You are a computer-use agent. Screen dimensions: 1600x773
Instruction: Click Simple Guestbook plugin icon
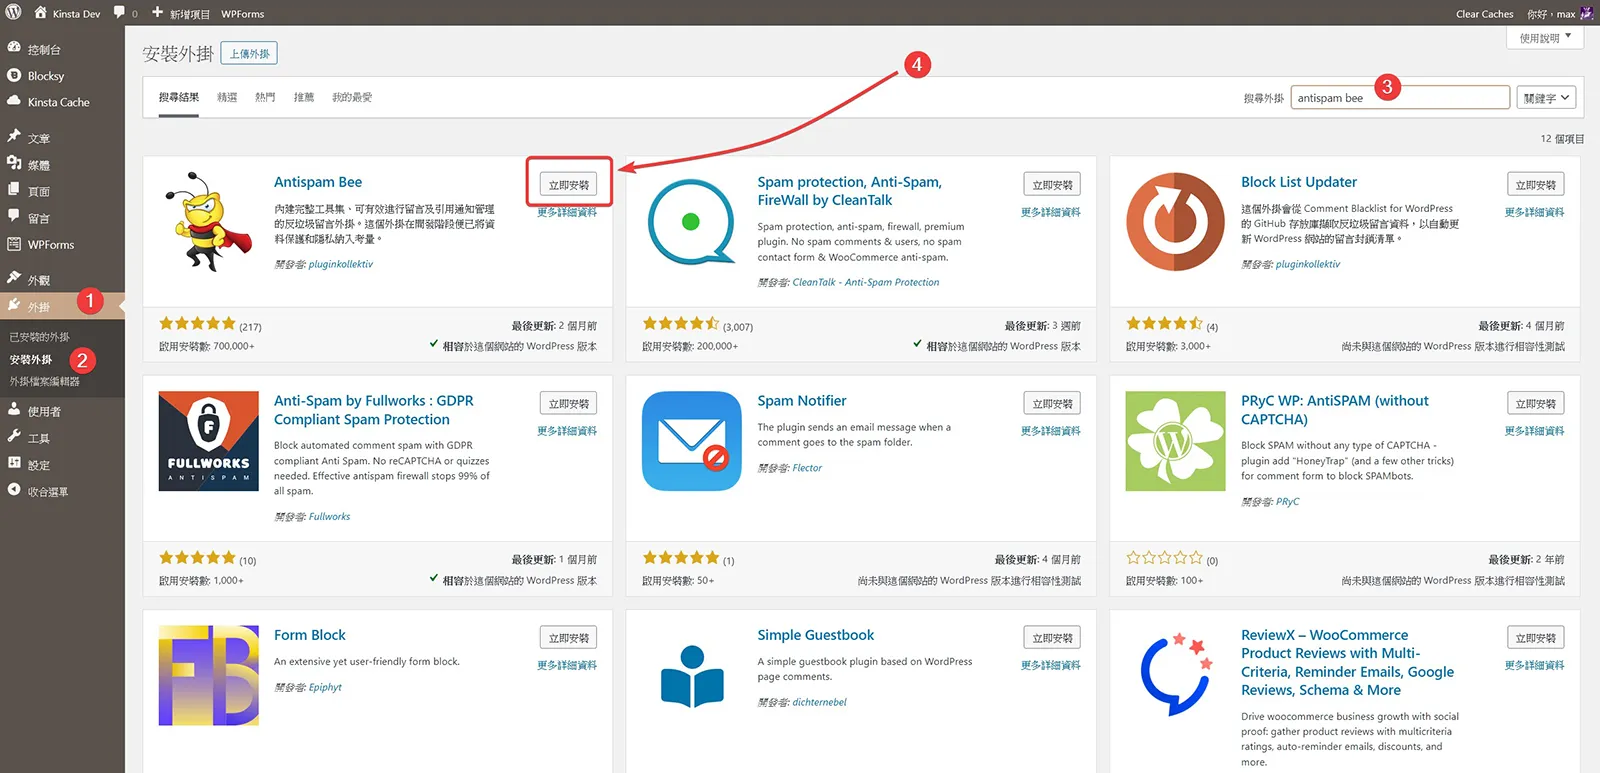pyautogui.click(x=692, y=675)
